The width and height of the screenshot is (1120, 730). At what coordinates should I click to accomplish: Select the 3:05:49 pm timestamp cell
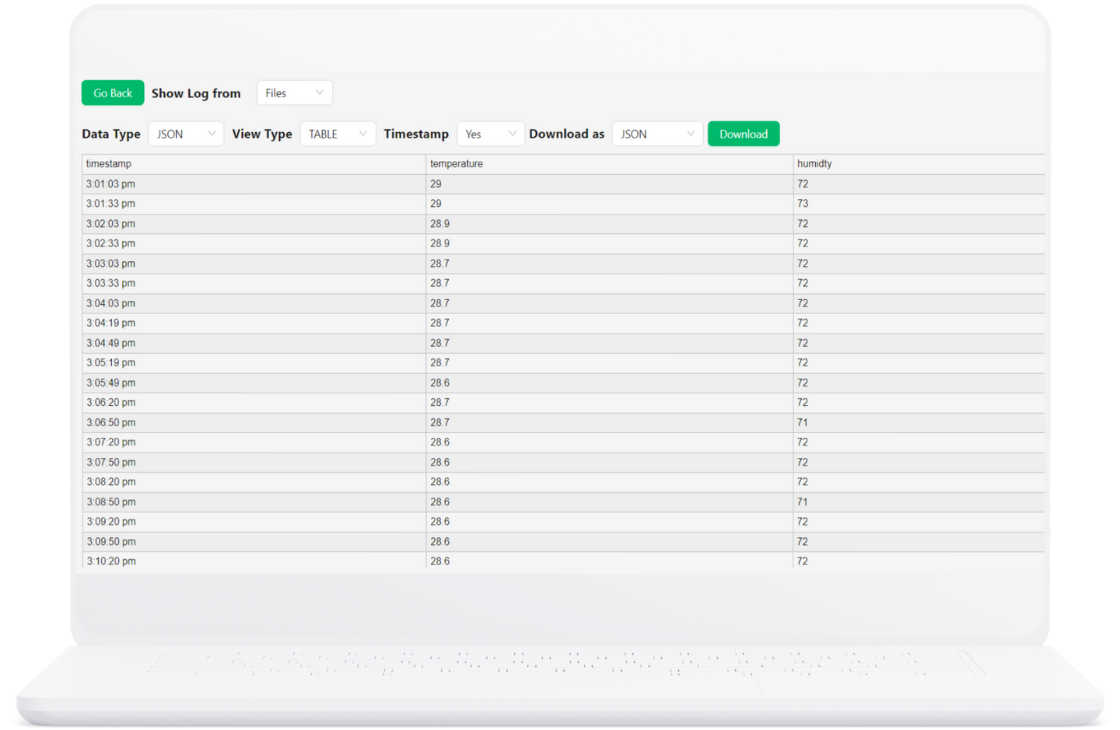254,383
